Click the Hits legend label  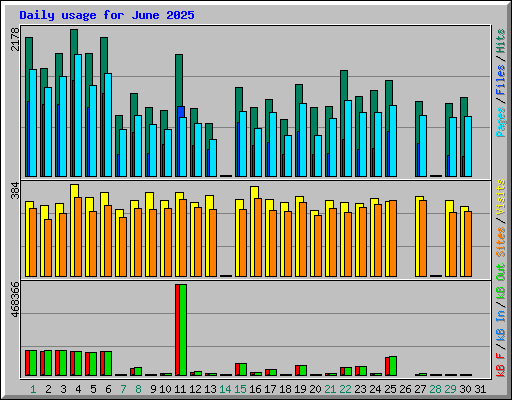coord(501,41)
